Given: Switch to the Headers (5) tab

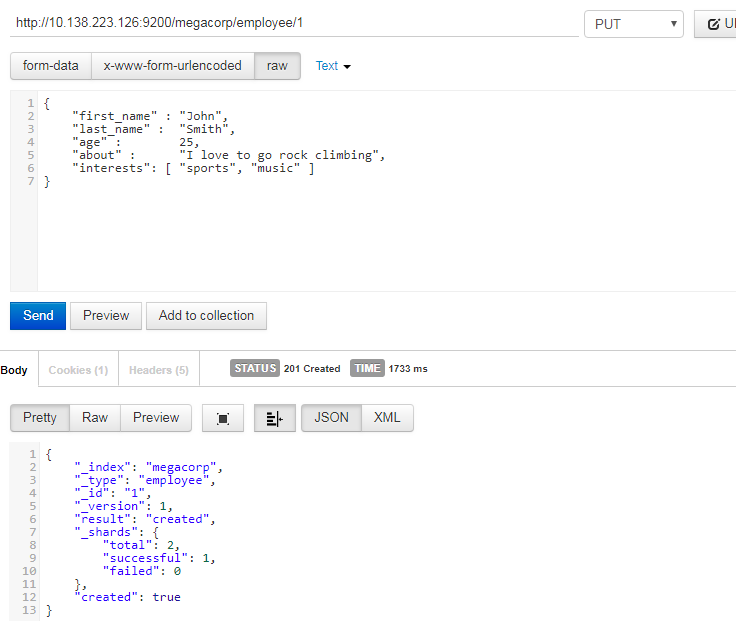Looking at the screenshot, I should point(159,370).
